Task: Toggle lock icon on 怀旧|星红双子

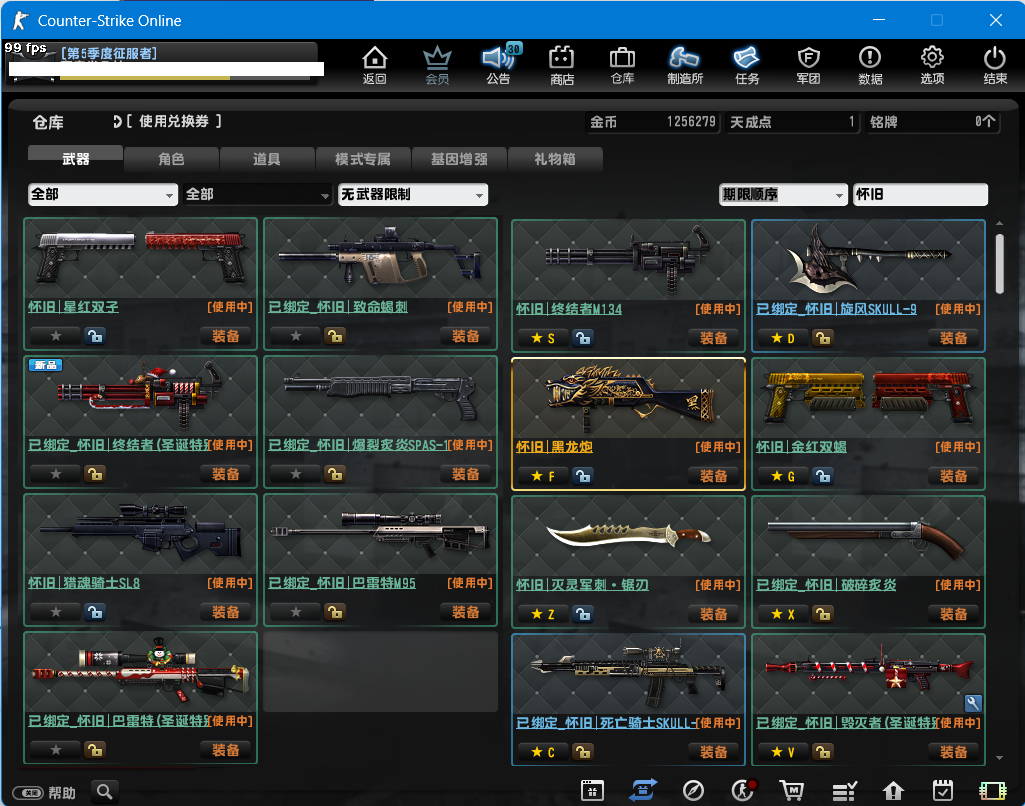Action: coord(95,336)
